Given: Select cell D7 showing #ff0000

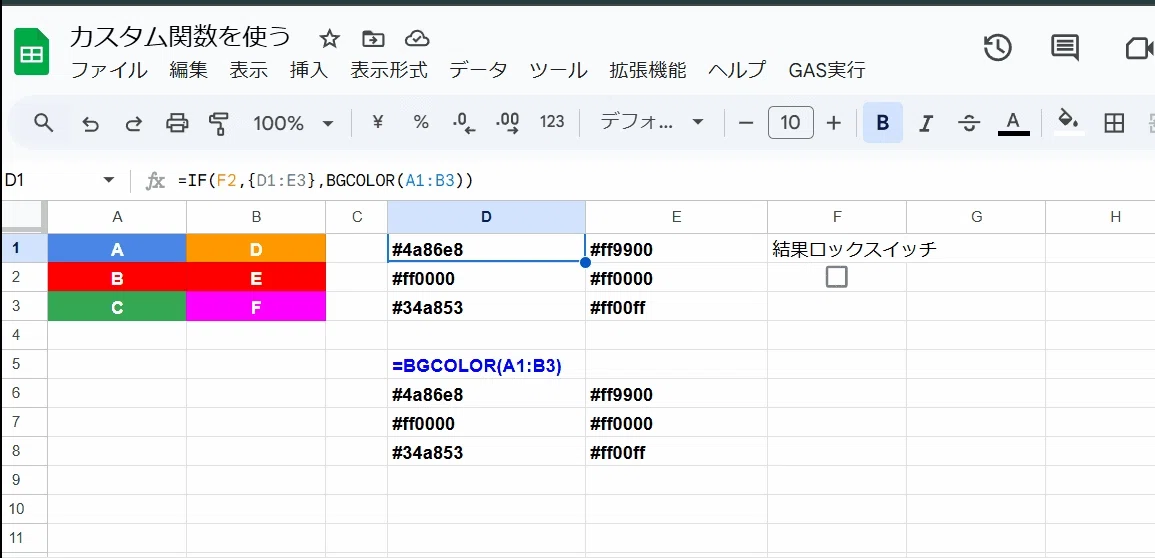Looking at the screenshot, I should (486, 423).
